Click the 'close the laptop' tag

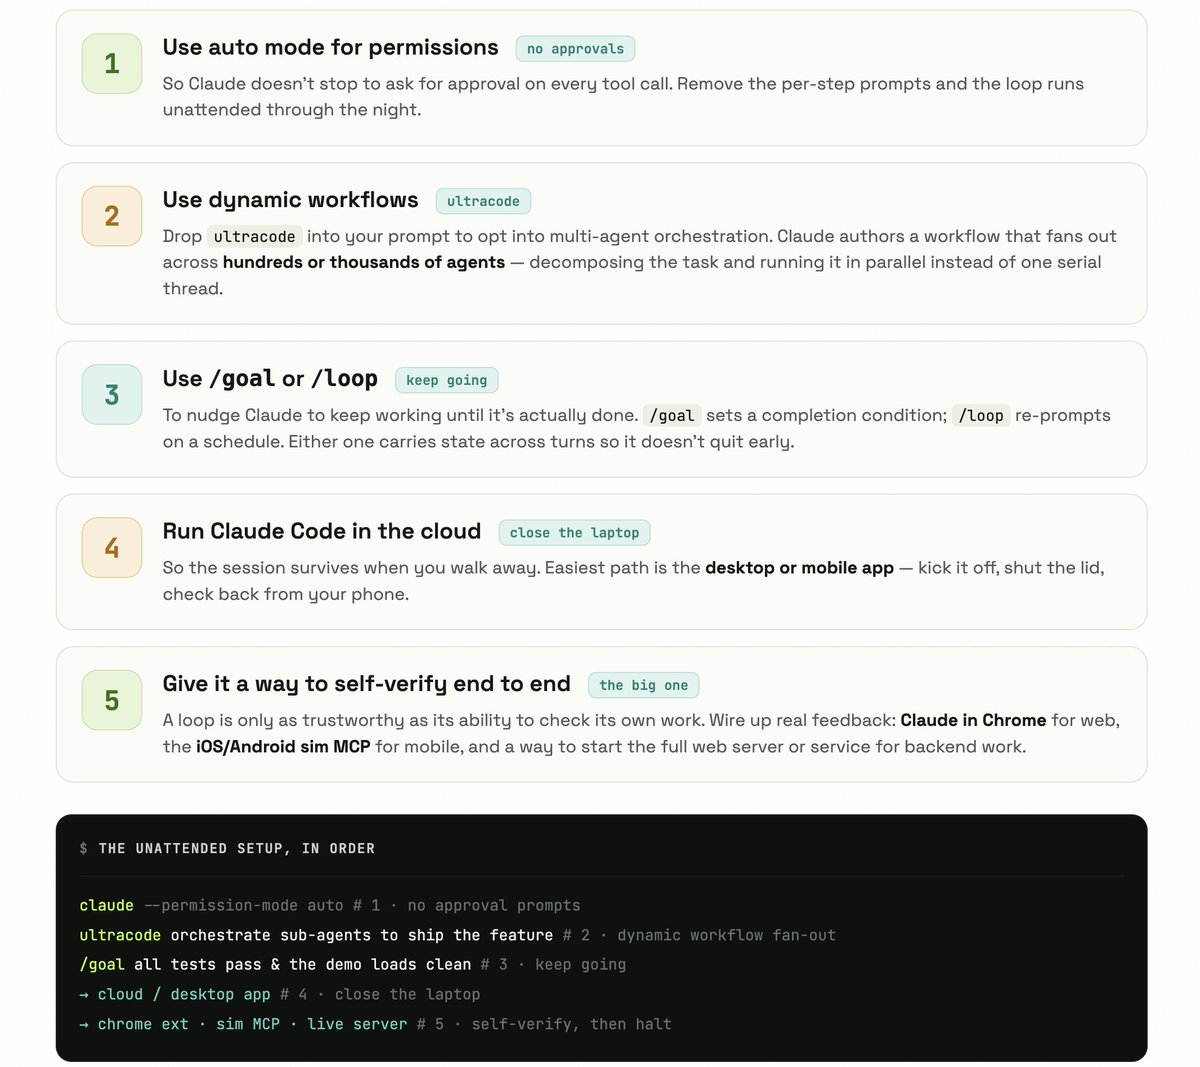tap(574, 533)
